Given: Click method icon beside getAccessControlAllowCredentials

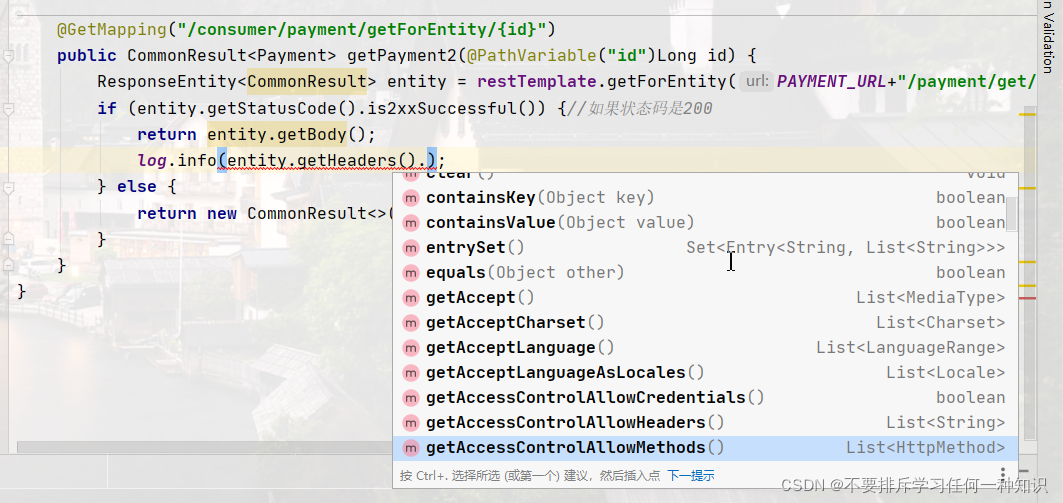Looking at the screenshot, I should [x=411, y=398].
